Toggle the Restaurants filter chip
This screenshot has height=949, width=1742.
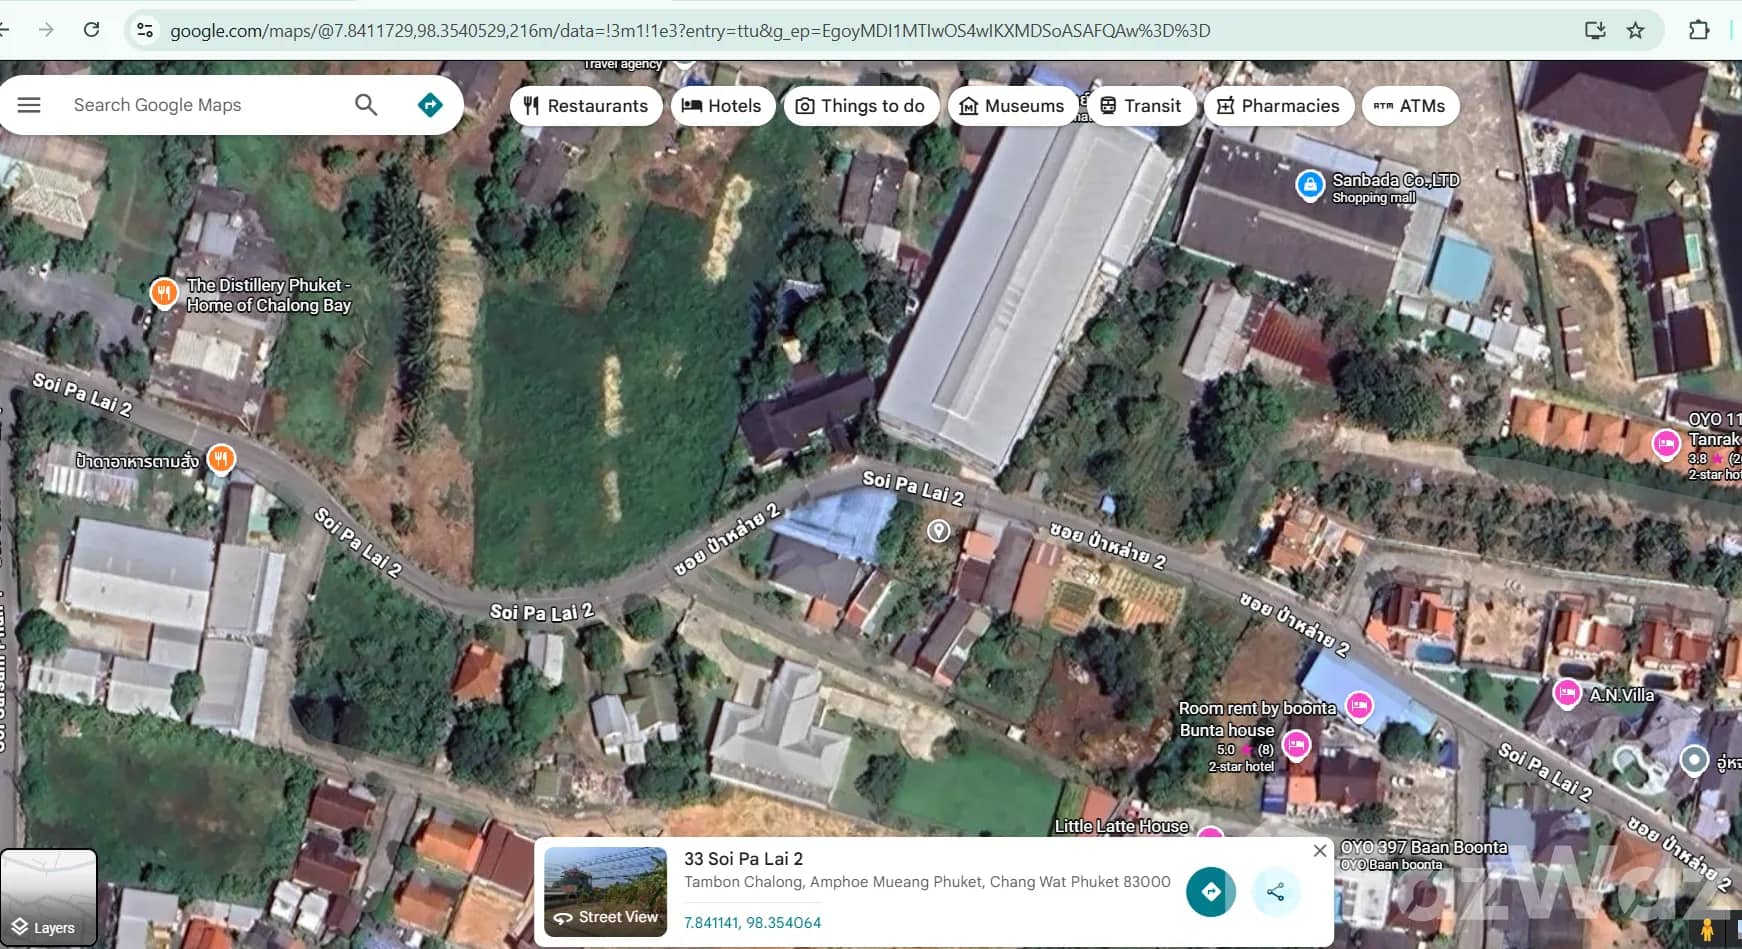pyautogui.click(x=586, y=105)
